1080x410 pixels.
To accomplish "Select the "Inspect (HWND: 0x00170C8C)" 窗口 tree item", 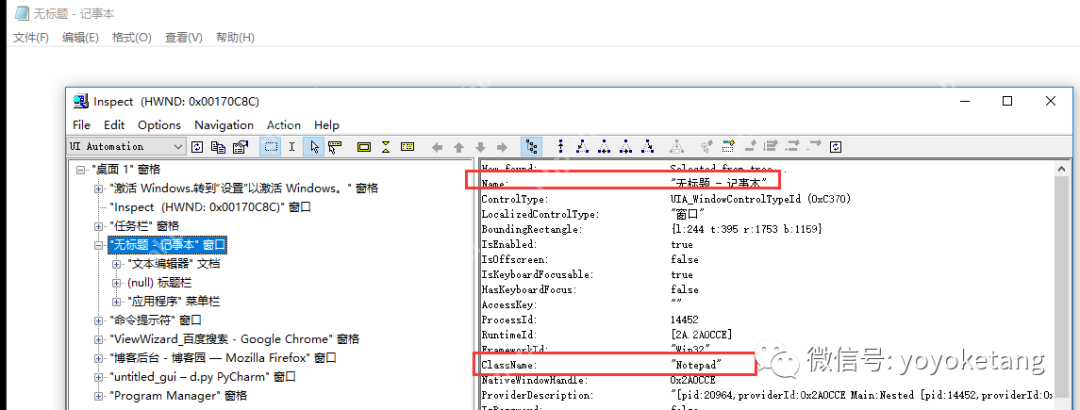I will (211, 207).
